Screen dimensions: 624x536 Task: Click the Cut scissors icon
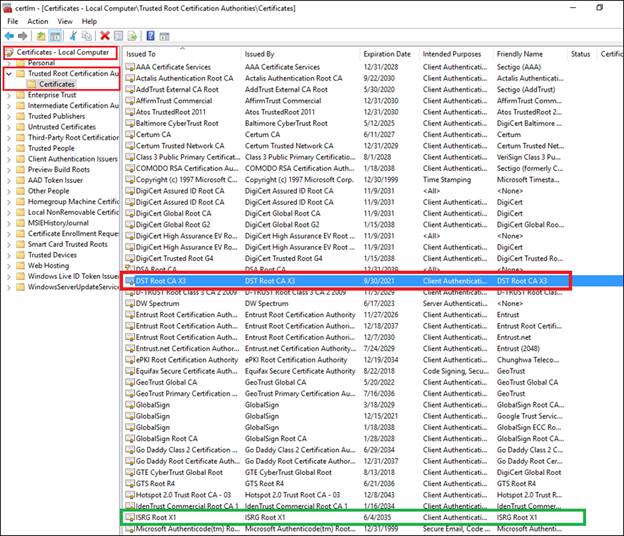[x=73, y=36]
